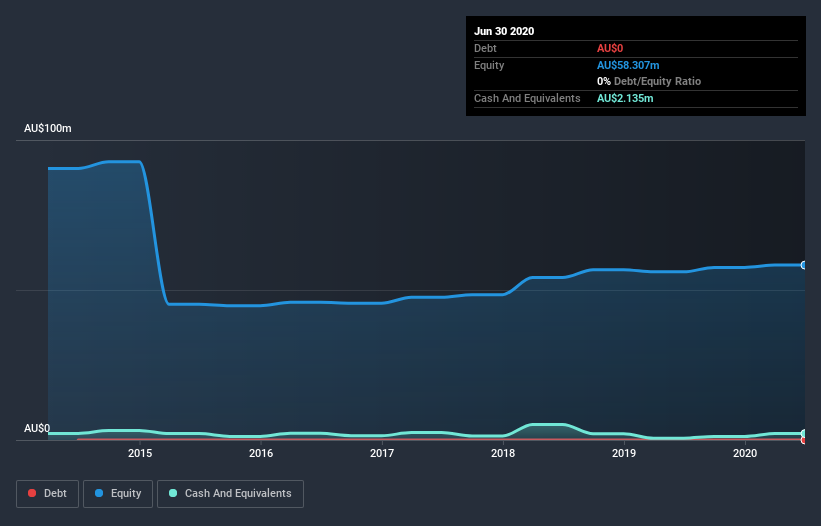
Task: Select the Cash end-point marker for Jun 2020
Action: coord(804,433)
